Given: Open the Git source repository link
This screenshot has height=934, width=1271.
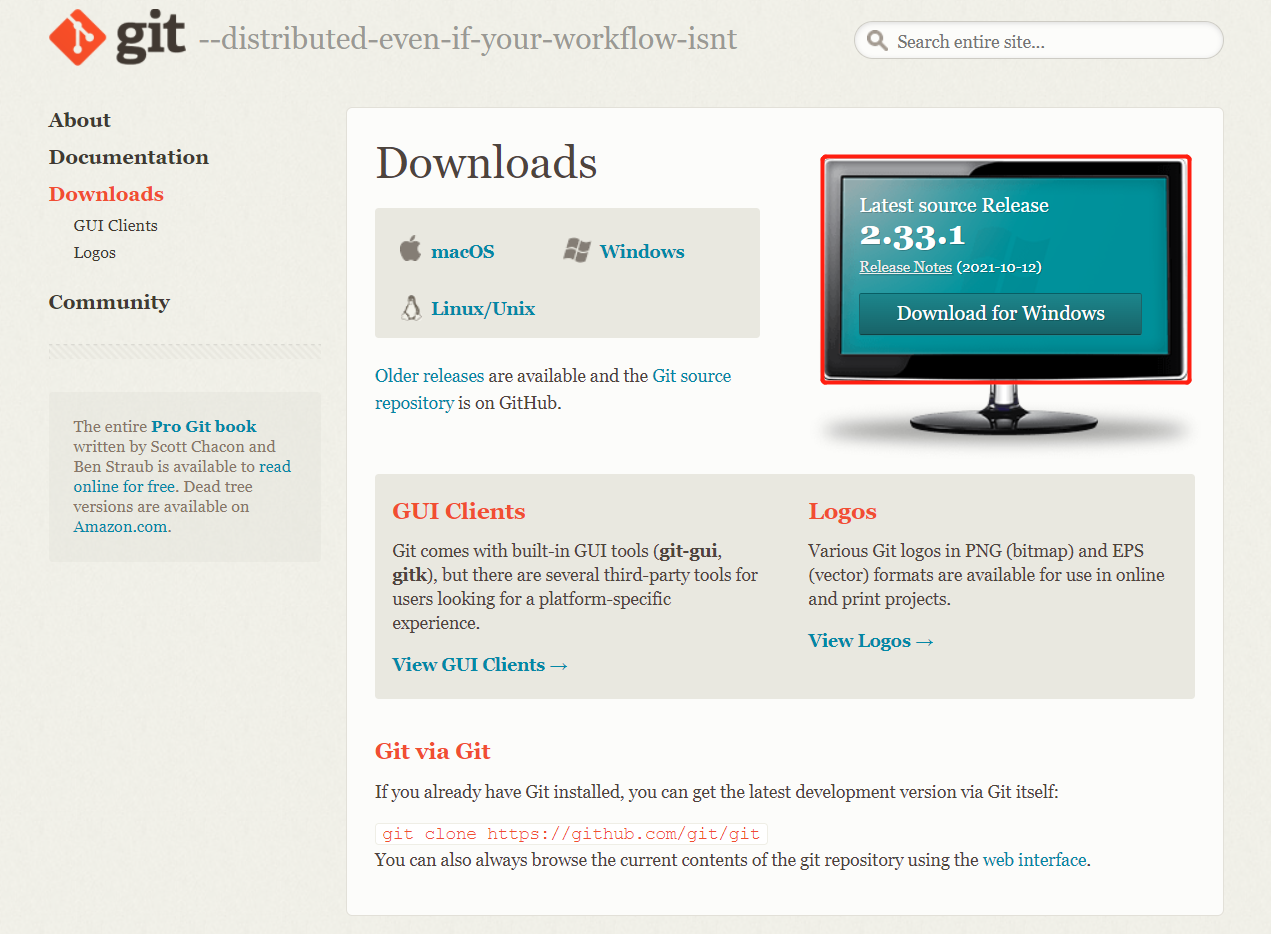Looking at the screenshot, I should coord(553,390).
